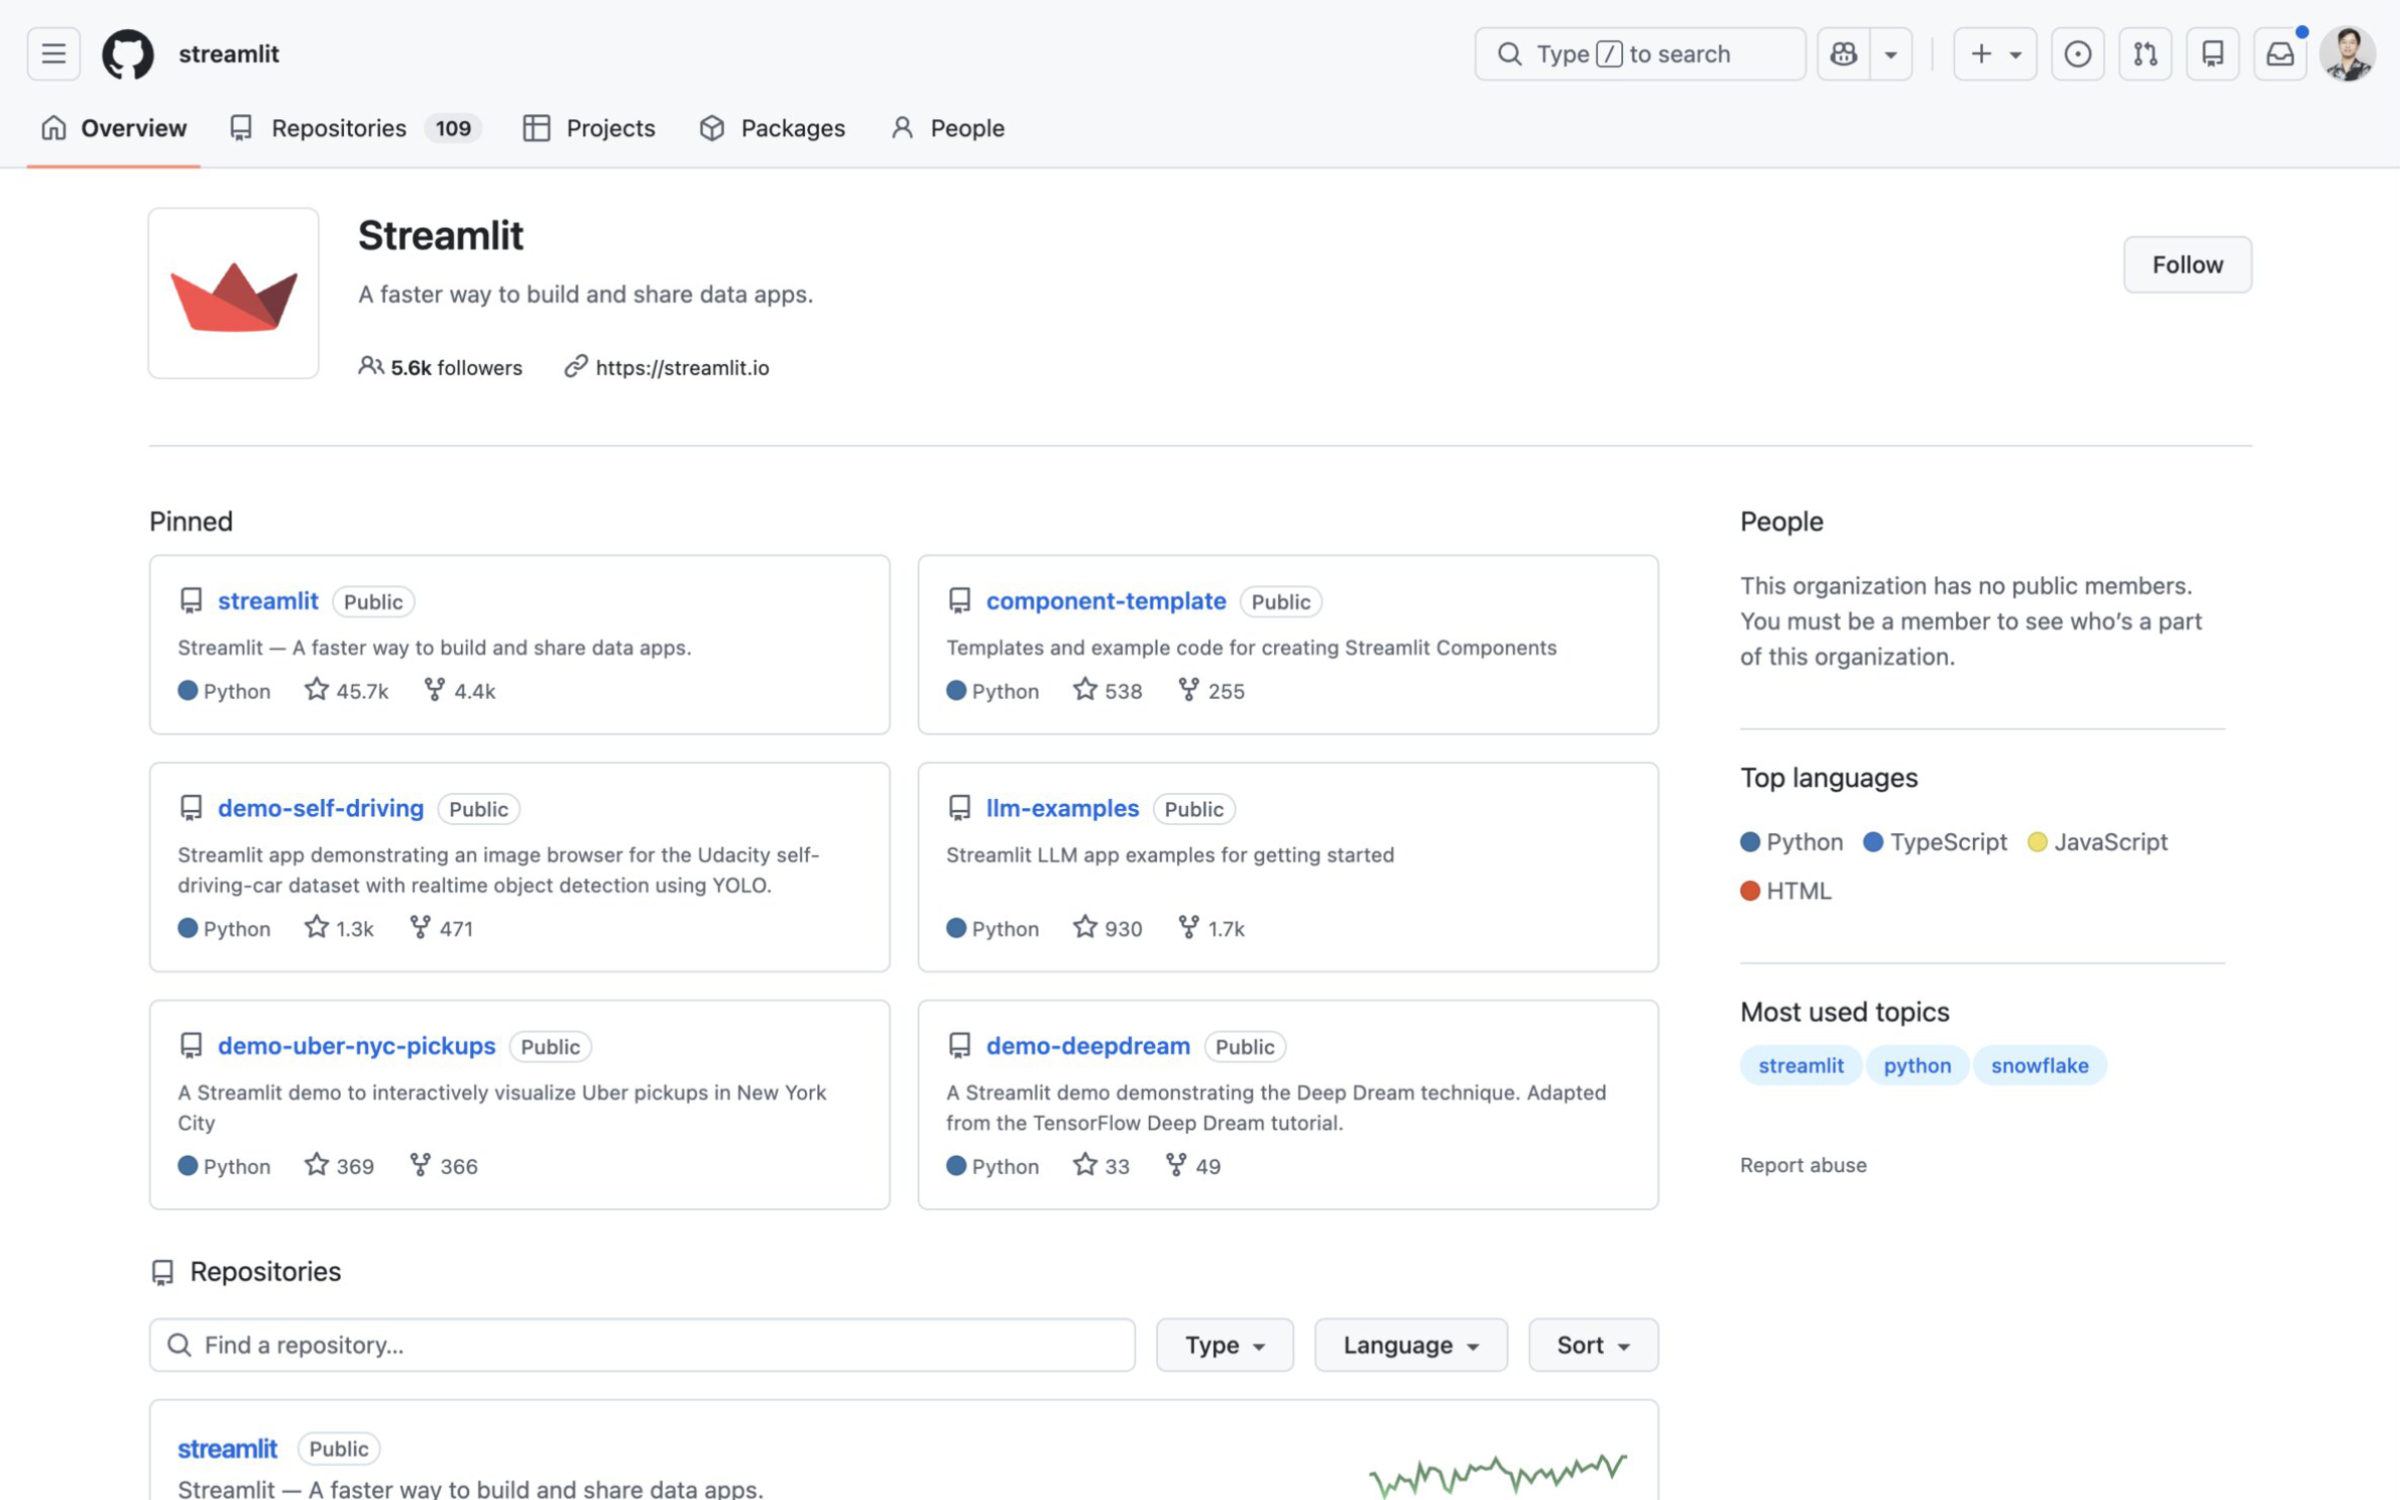2400x1500 pixels.
Task: Switch to the People tab
Action: pyautogui.click(x=947, y=128)
